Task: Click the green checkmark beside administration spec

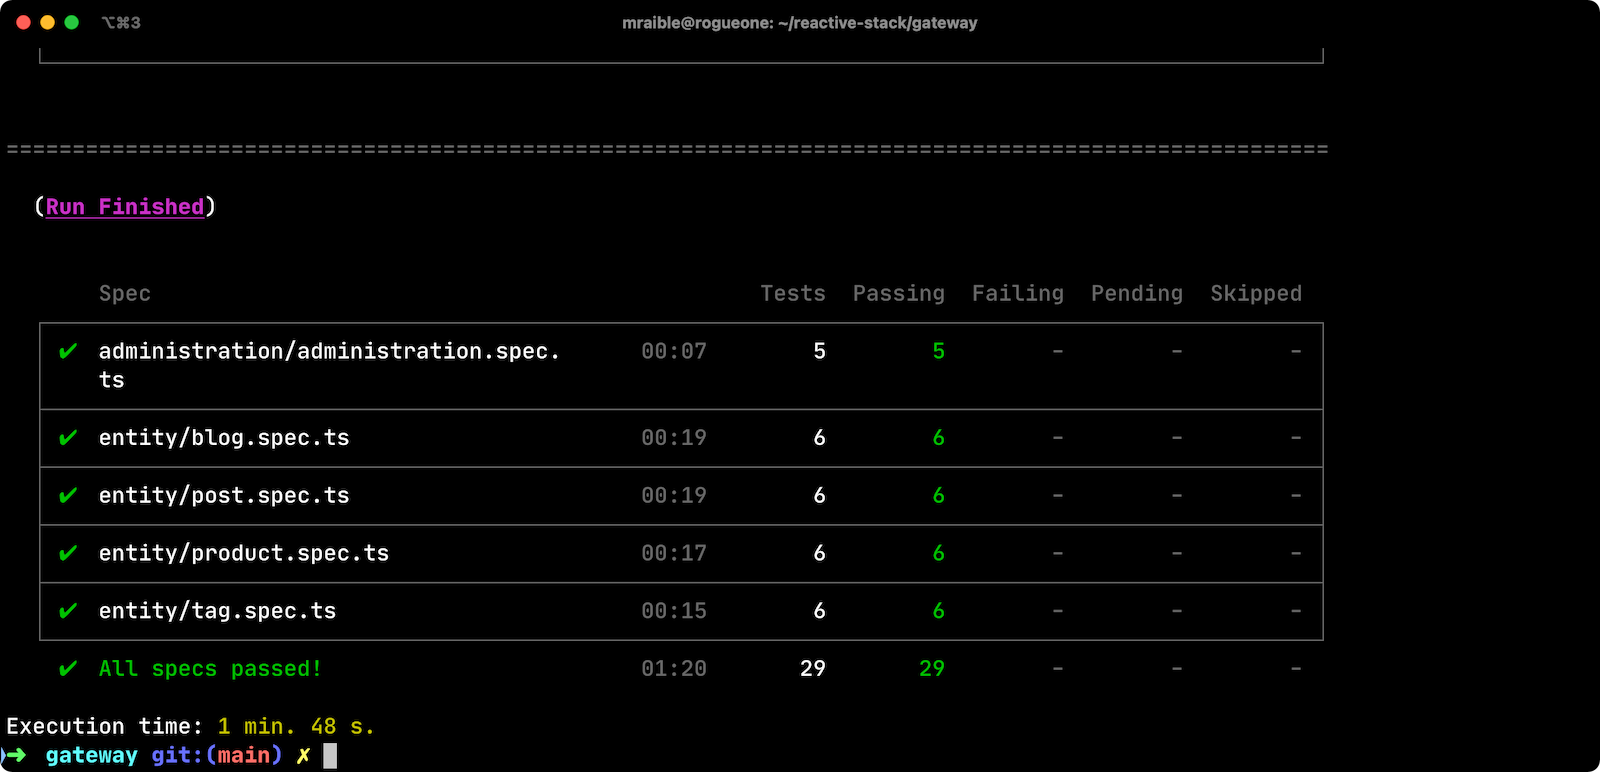Action: (x=68, y=351)
